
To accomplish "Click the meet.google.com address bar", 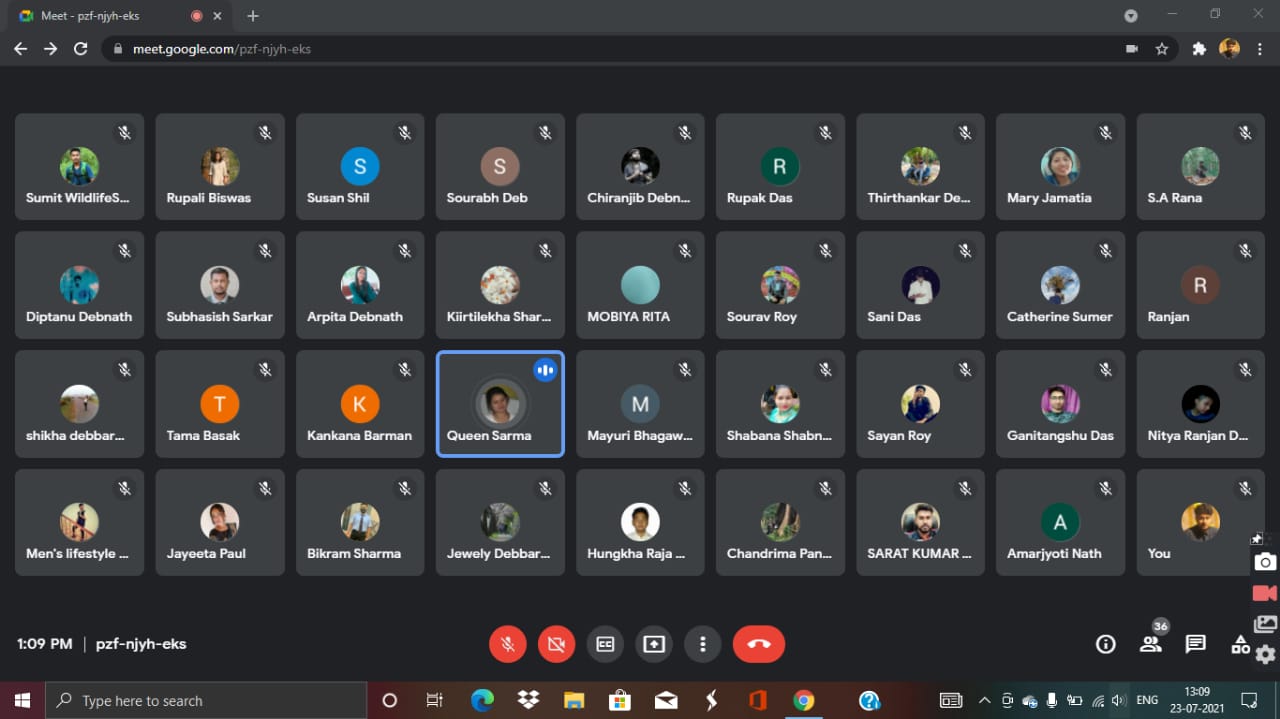I will tap(600, 49).
